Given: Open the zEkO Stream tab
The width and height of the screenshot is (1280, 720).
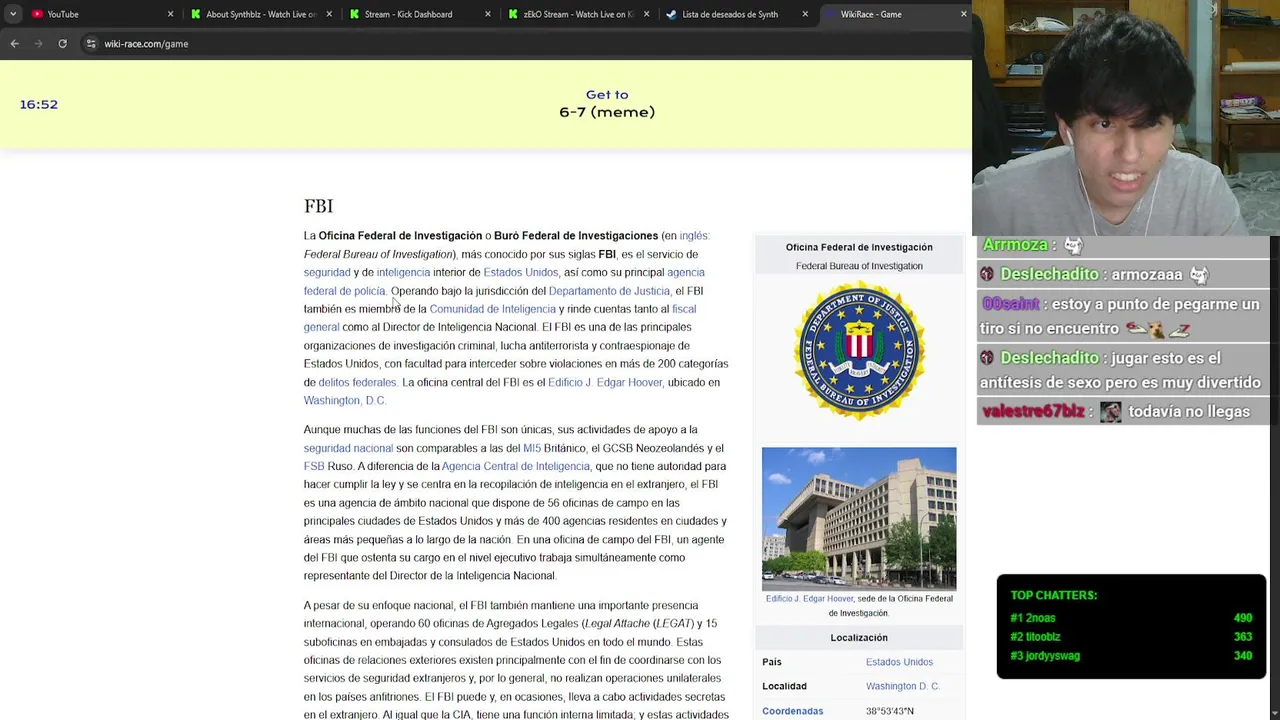Looking at the screenshot, I should tap(578, 14).
